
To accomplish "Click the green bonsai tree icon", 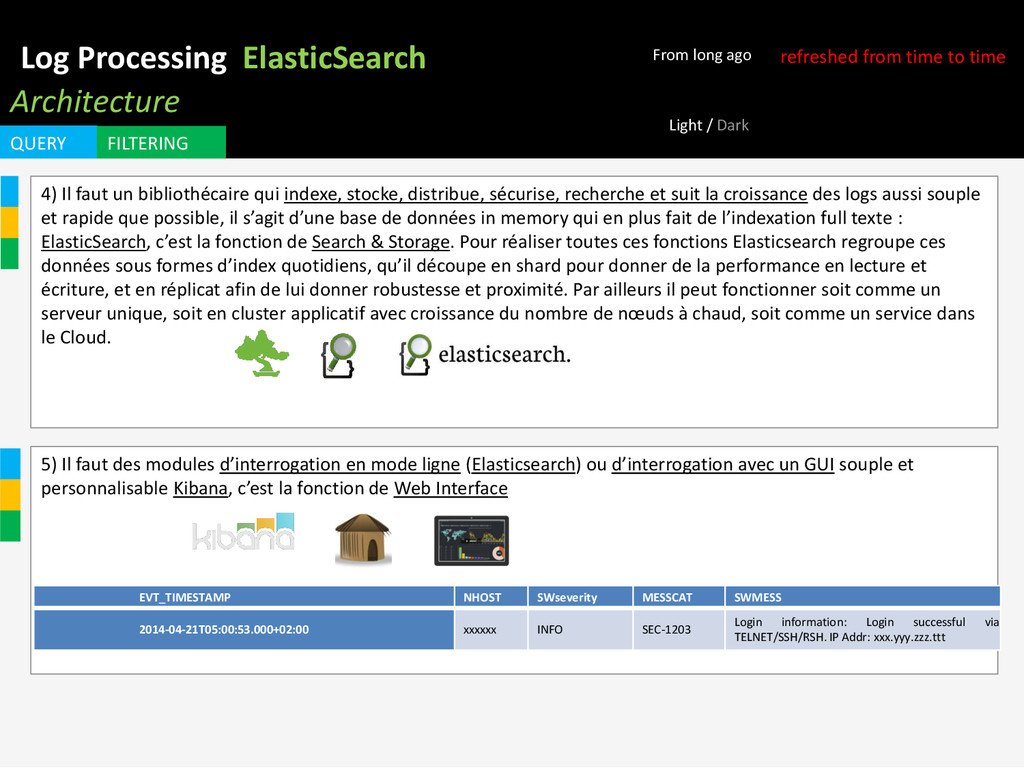I will (x=262, y=353).
